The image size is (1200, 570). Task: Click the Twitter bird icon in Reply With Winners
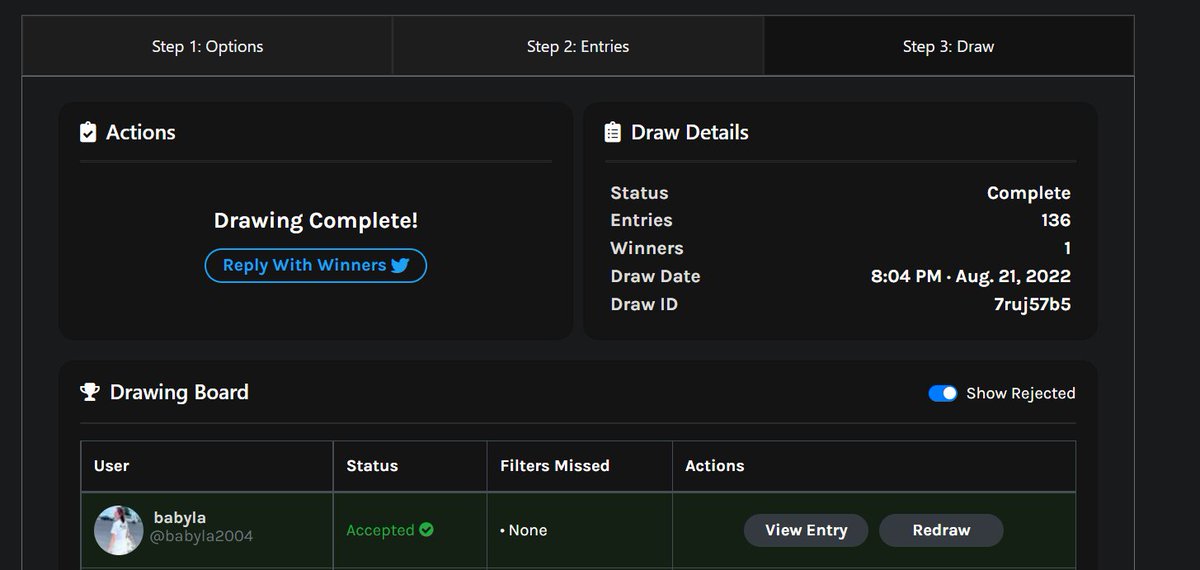pyautogui.click(x=401, y=266)
